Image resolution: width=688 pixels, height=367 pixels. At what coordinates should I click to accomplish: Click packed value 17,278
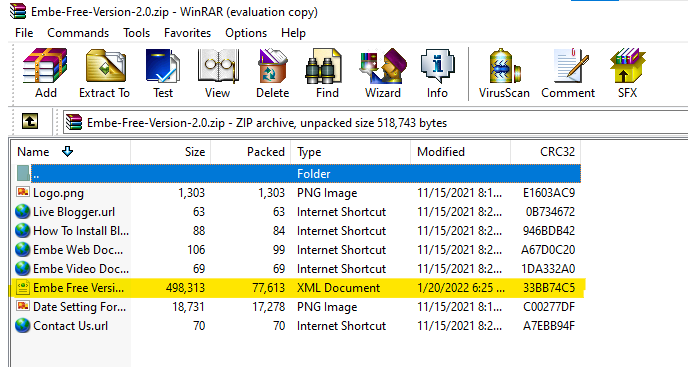click(268, 306)
